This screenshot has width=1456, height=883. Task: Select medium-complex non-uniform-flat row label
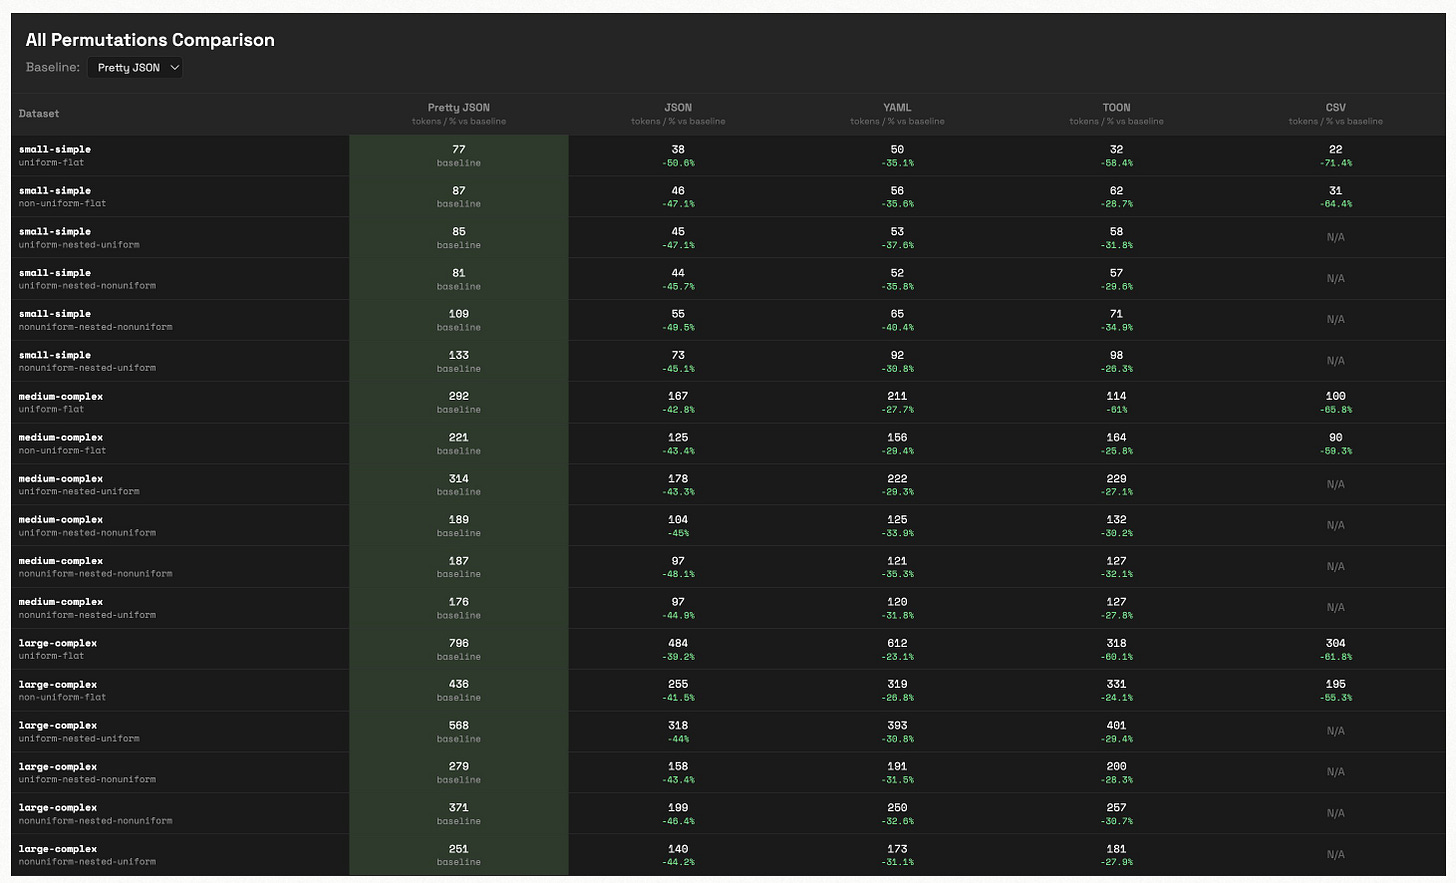point(62,443)
